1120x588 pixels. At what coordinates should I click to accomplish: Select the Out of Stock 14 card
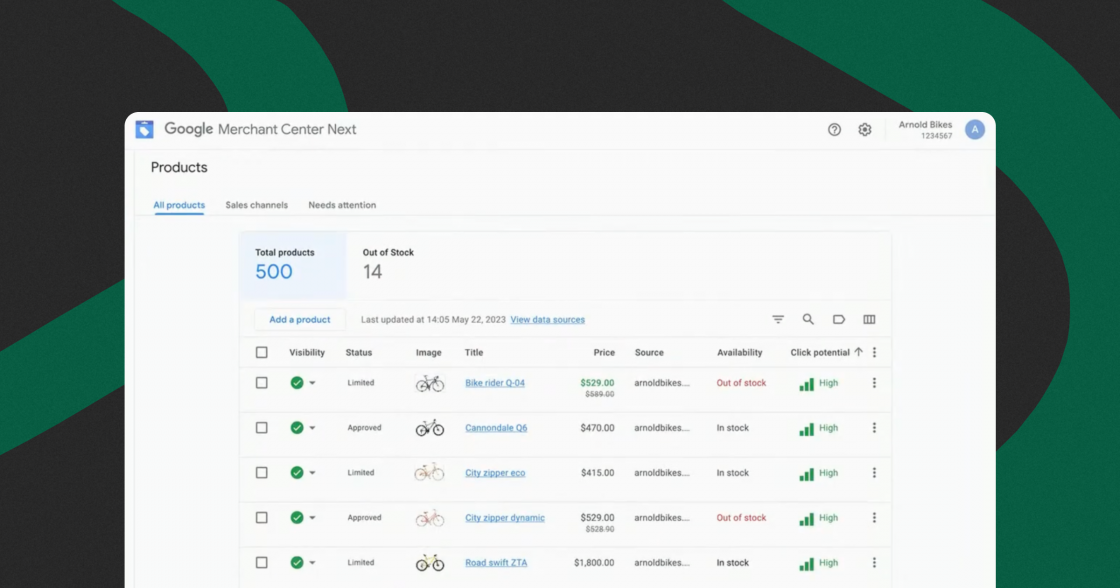(388, 265)
